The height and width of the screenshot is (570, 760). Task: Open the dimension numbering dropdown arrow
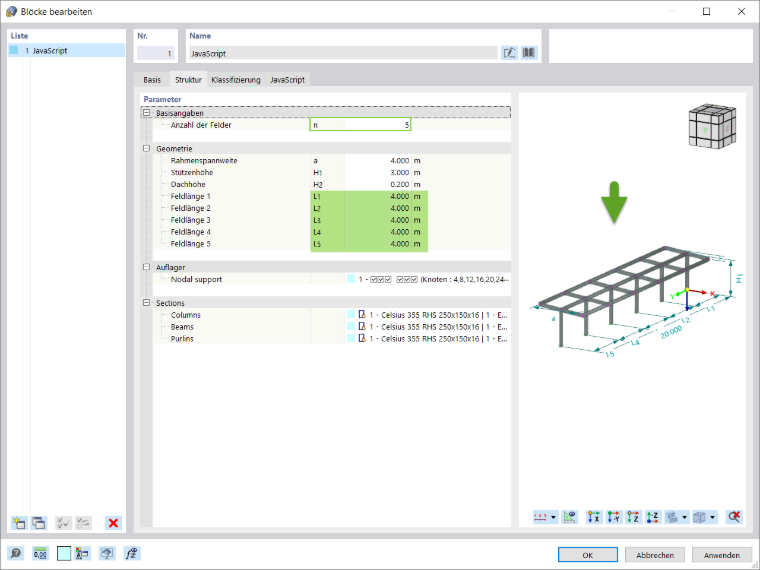[x=554, y=517]
